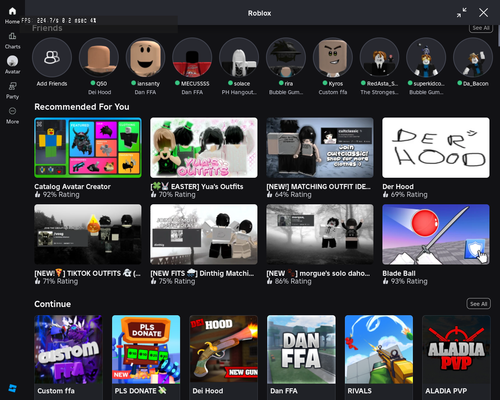Click the Catalog Avatar Creator title text

coord(72,187)
